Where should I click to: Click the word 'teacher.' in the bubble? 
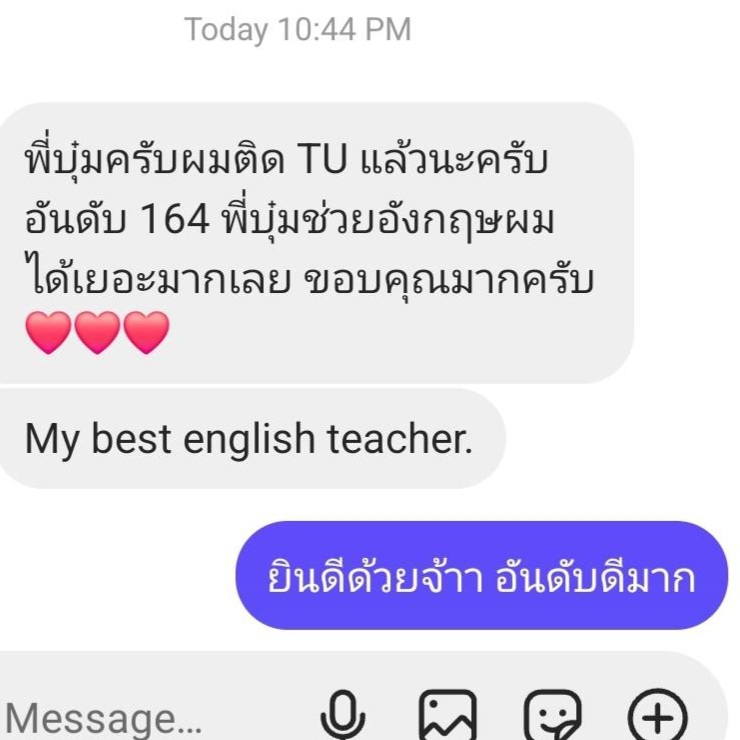coord(400,438)
